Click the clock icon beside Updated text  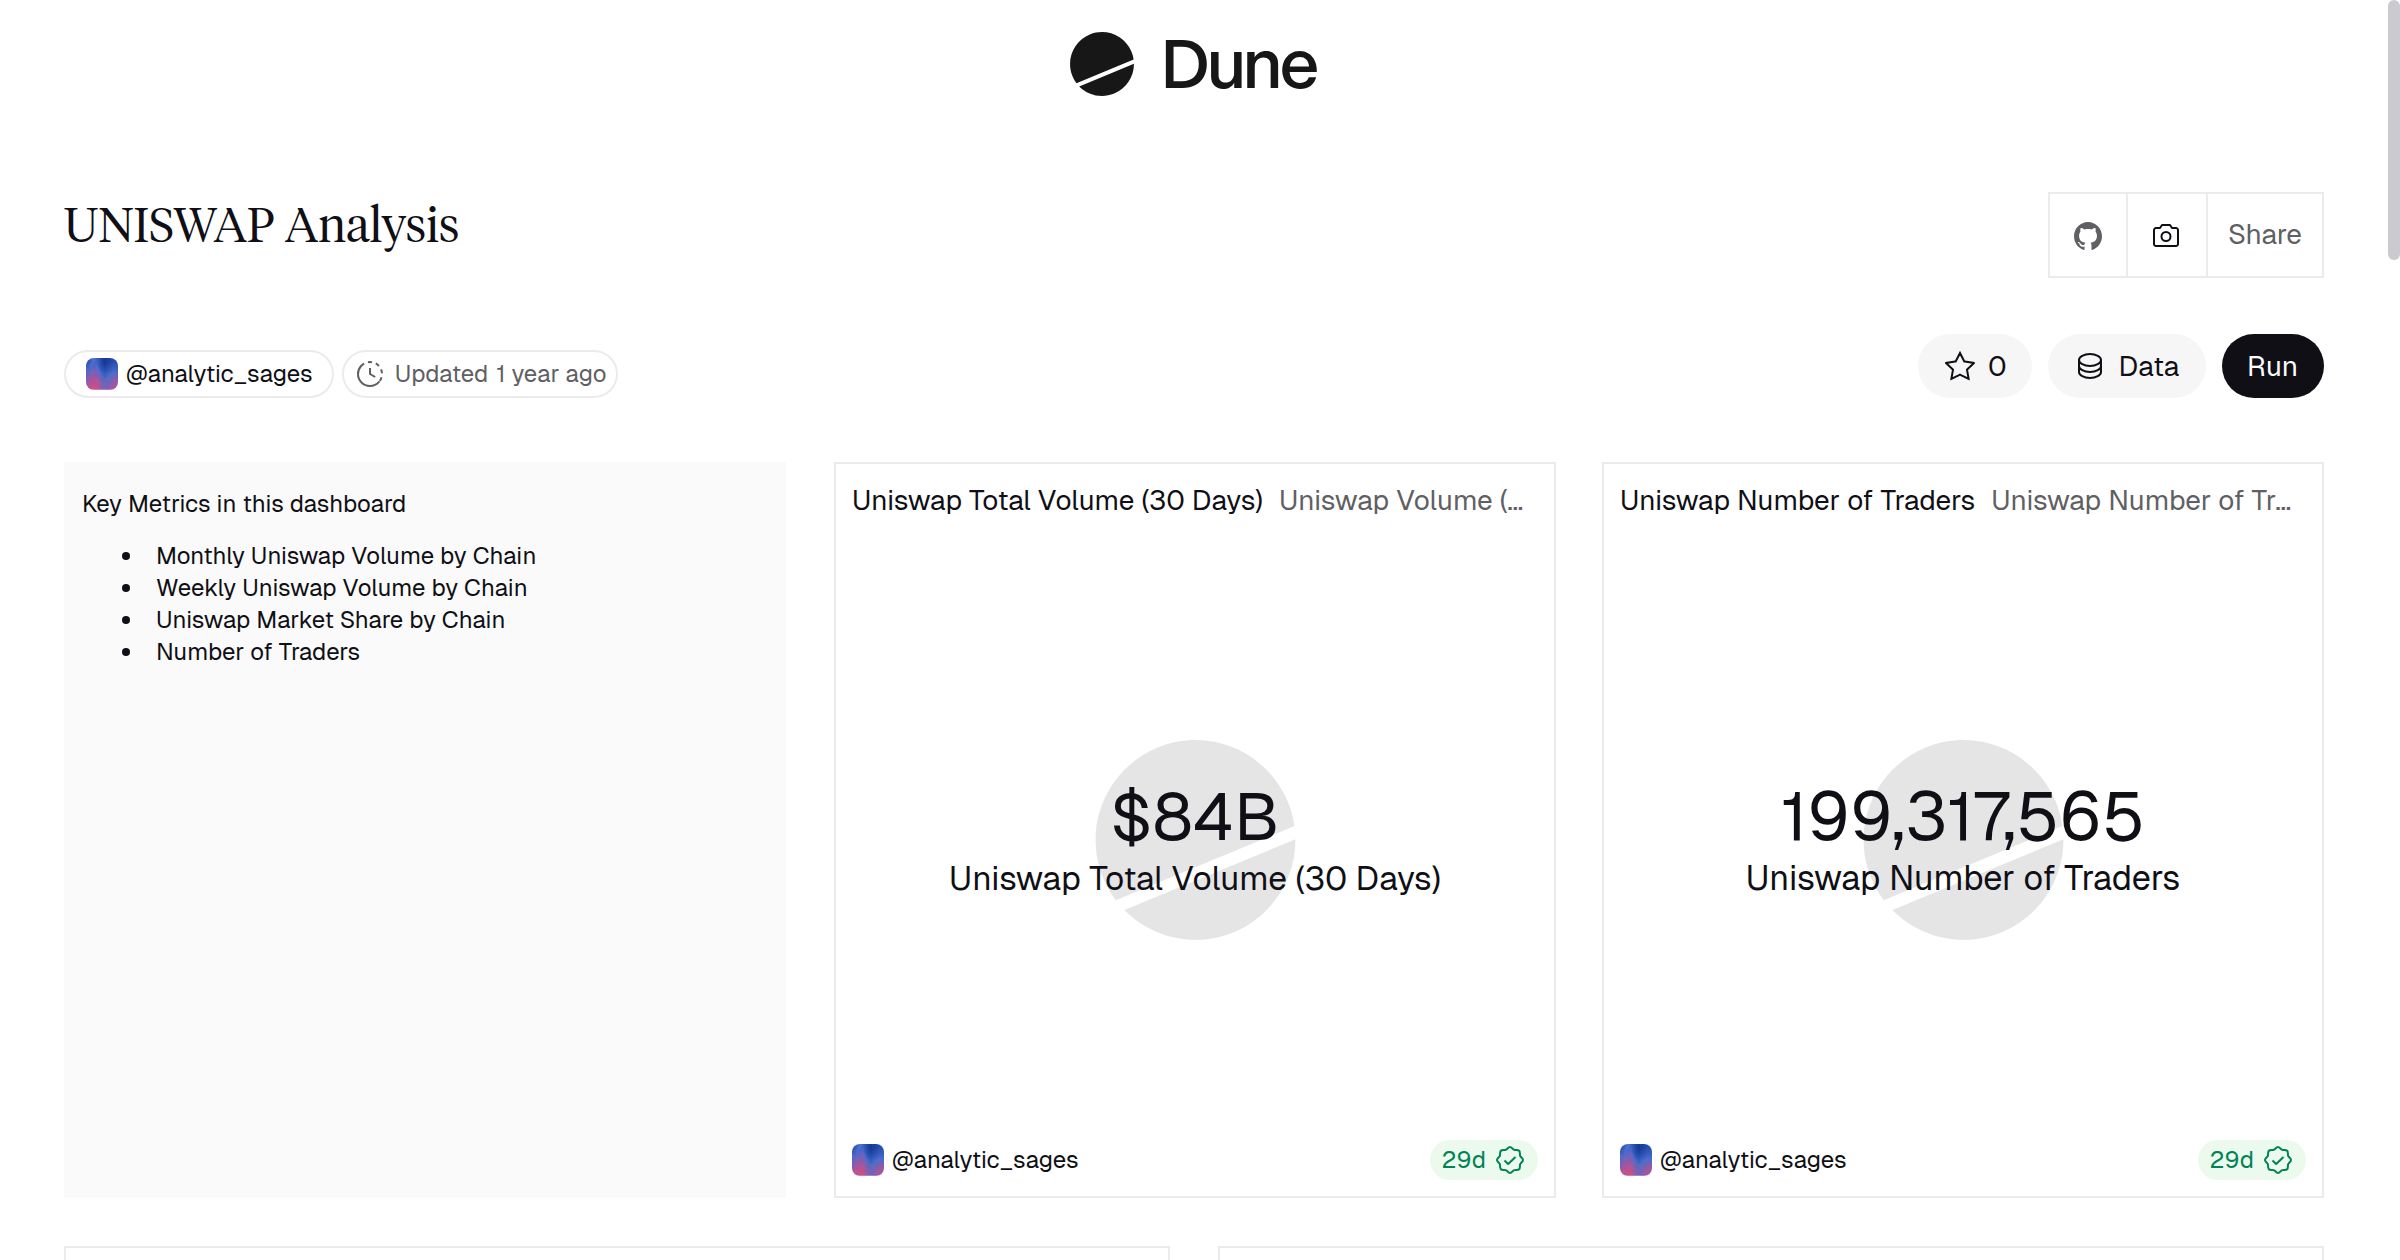pyautogui.click(x=370, y=374)
